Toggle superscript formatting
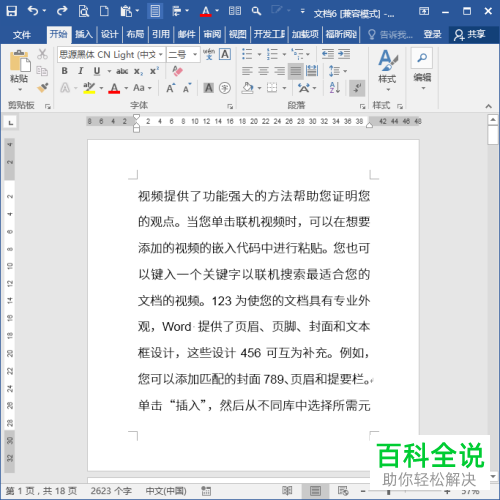The width and height of the screenshot is (500, 500). coord(154,71)
